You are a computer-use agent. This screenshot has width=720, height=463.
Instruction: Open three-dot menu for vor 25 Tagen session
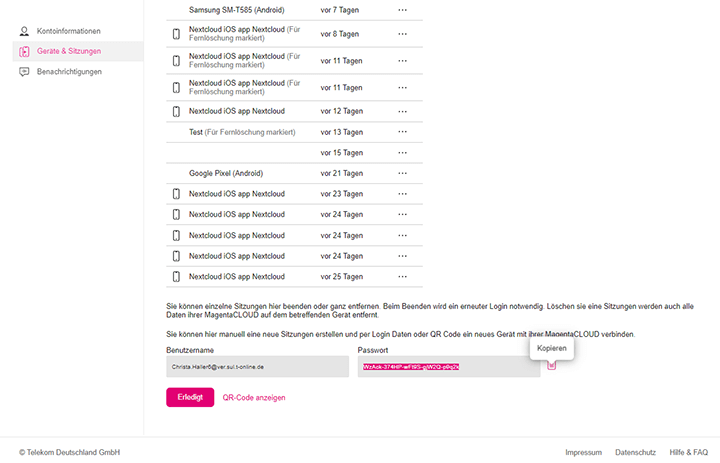[x=403, y=277]
